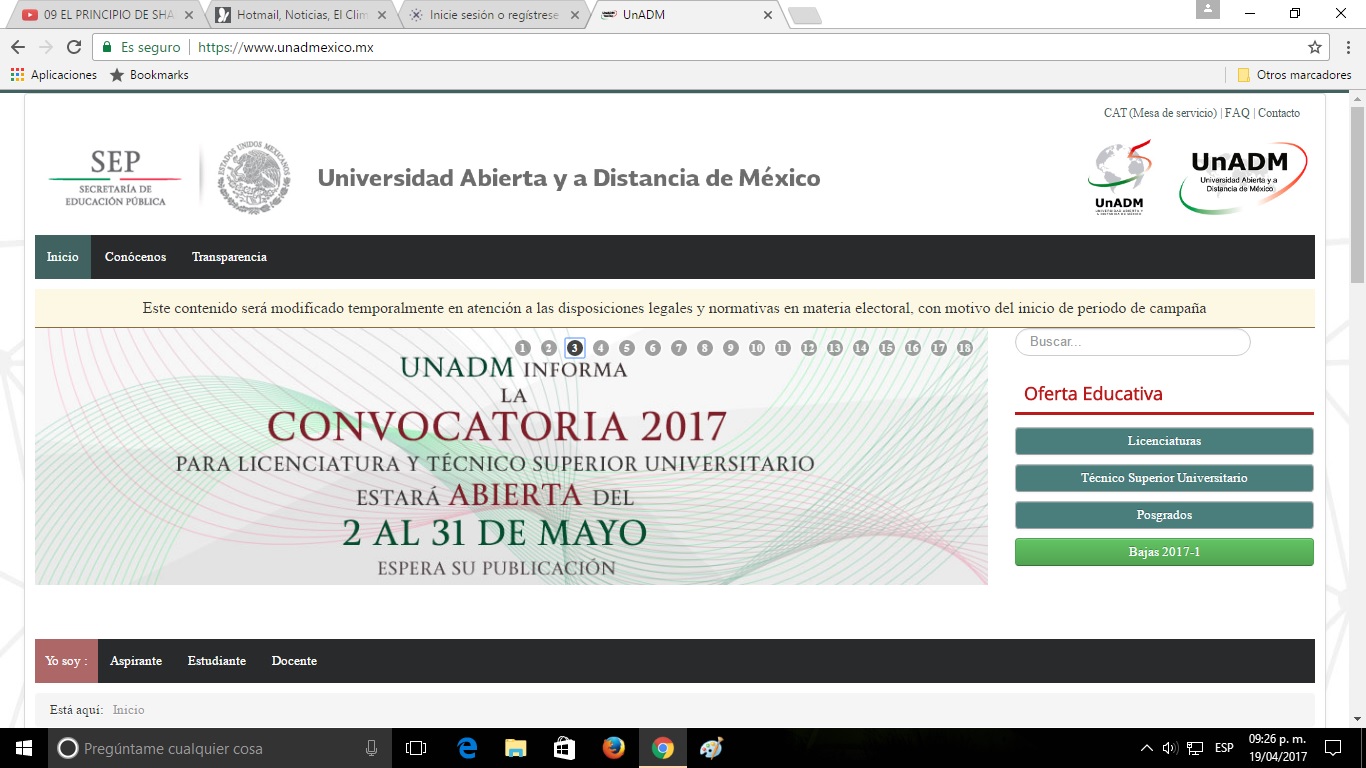Go back using the browser back arrow
Image resolution: width=1366 pixels, height=768 pixels.
pos(18,47)
